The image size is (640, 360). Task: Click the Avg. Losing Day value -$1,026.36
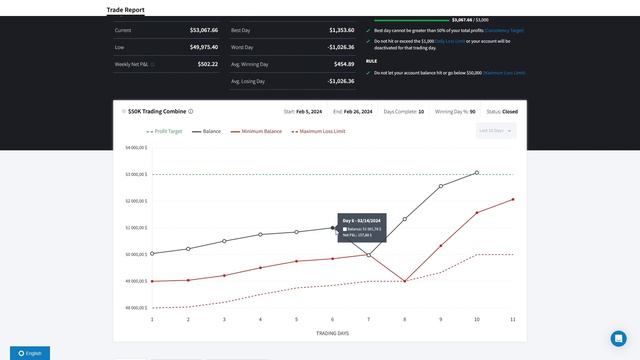point(341,81)
